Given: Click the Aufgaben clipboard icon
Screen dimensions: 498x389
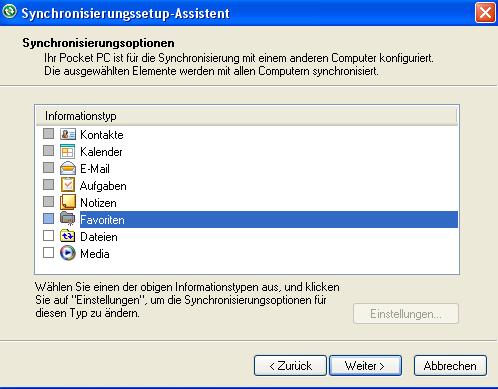Looking at the screenshot, I should (x=68, y=185).
